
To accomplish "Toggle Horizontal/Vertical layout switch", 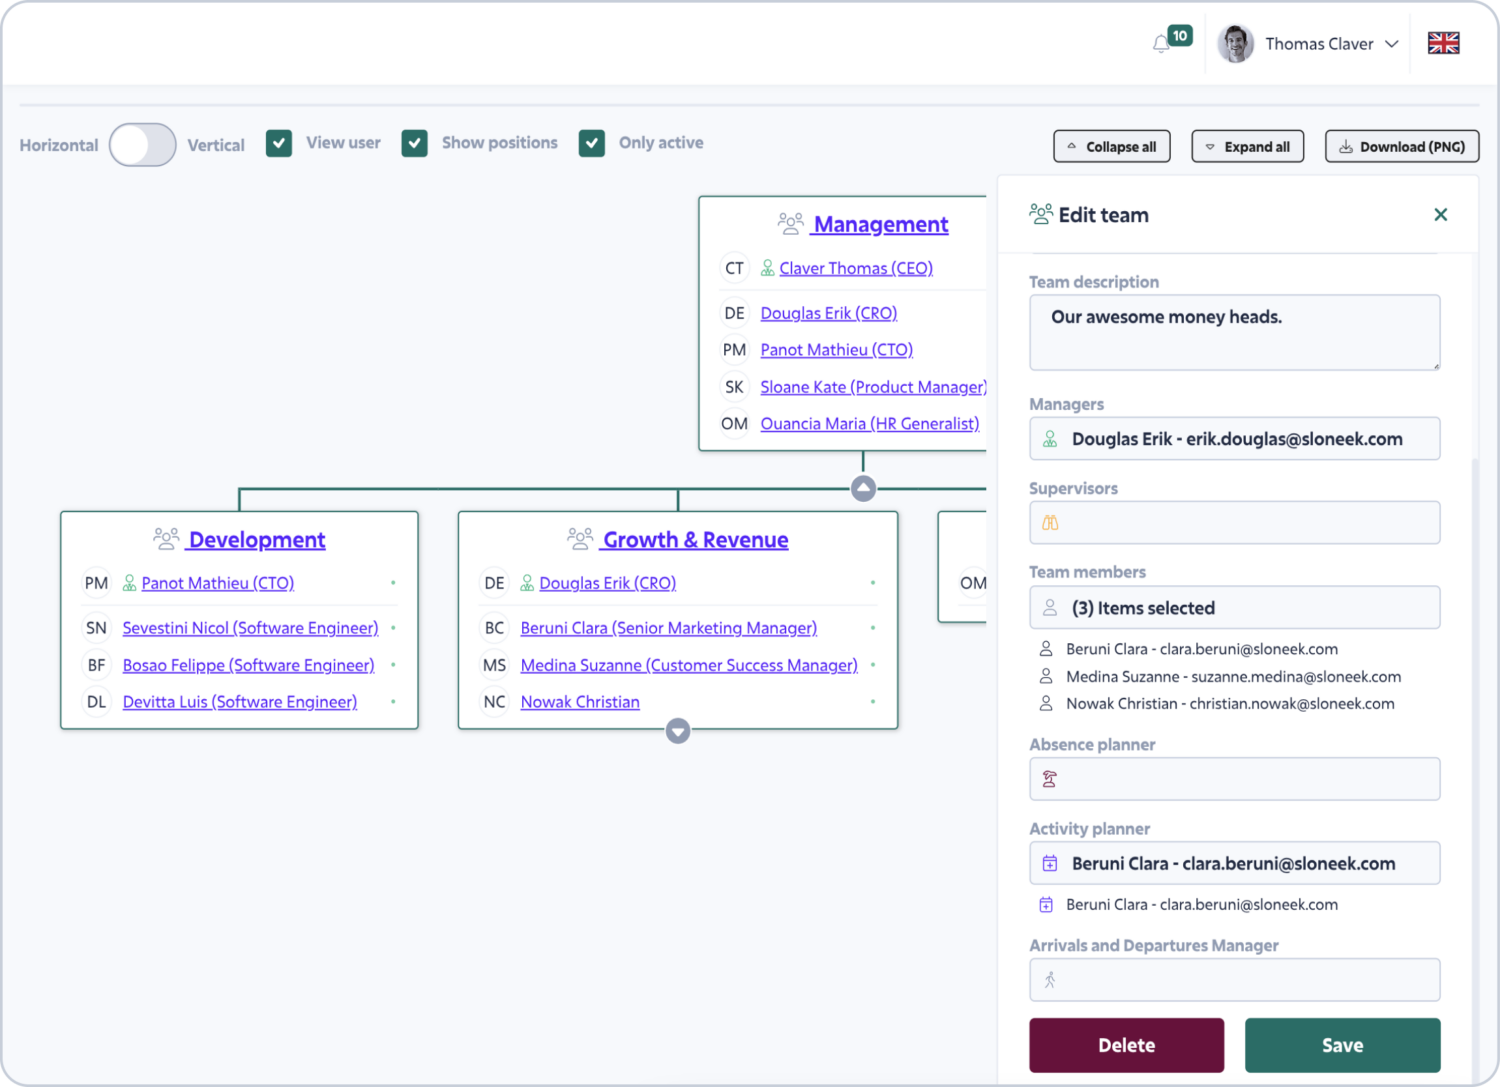I will coord(143,145).
